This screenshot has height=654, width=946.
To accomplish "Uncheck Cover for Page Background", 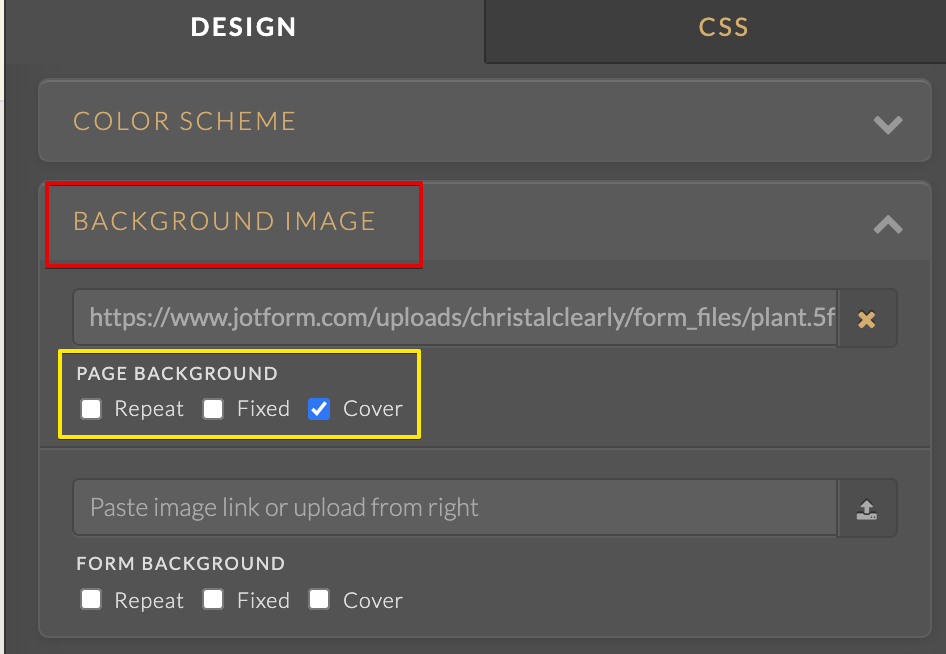I will click(319, 408).
